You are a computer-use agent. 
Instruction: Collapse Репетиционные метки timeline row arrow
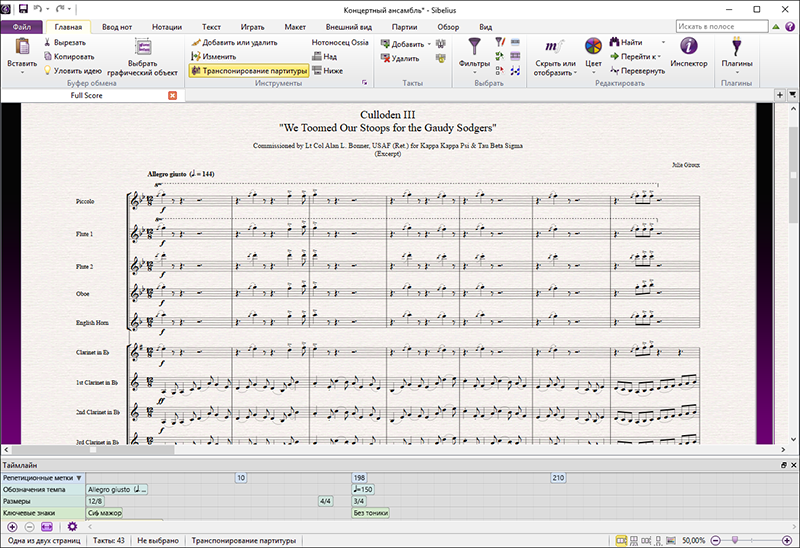tap(79, 478)
